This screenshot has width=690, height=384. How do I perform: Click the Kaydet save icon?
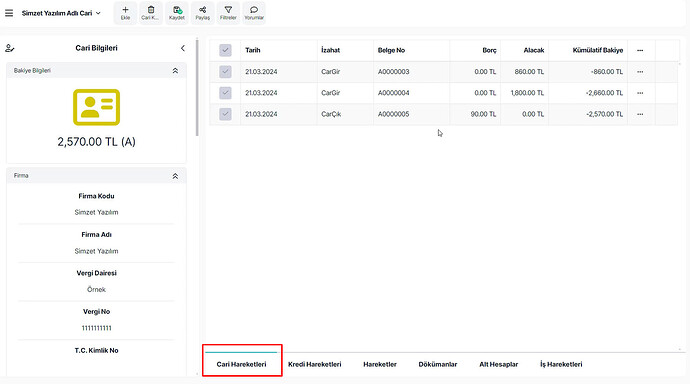[177, 13]
